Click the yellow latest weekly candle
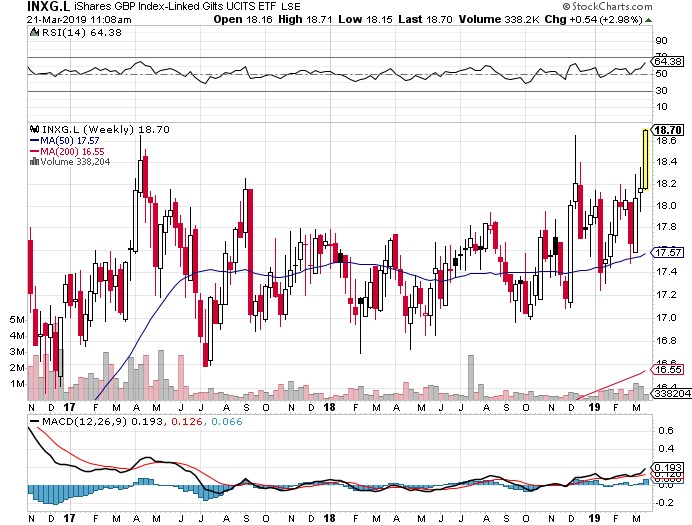 (x=646, y=160)
